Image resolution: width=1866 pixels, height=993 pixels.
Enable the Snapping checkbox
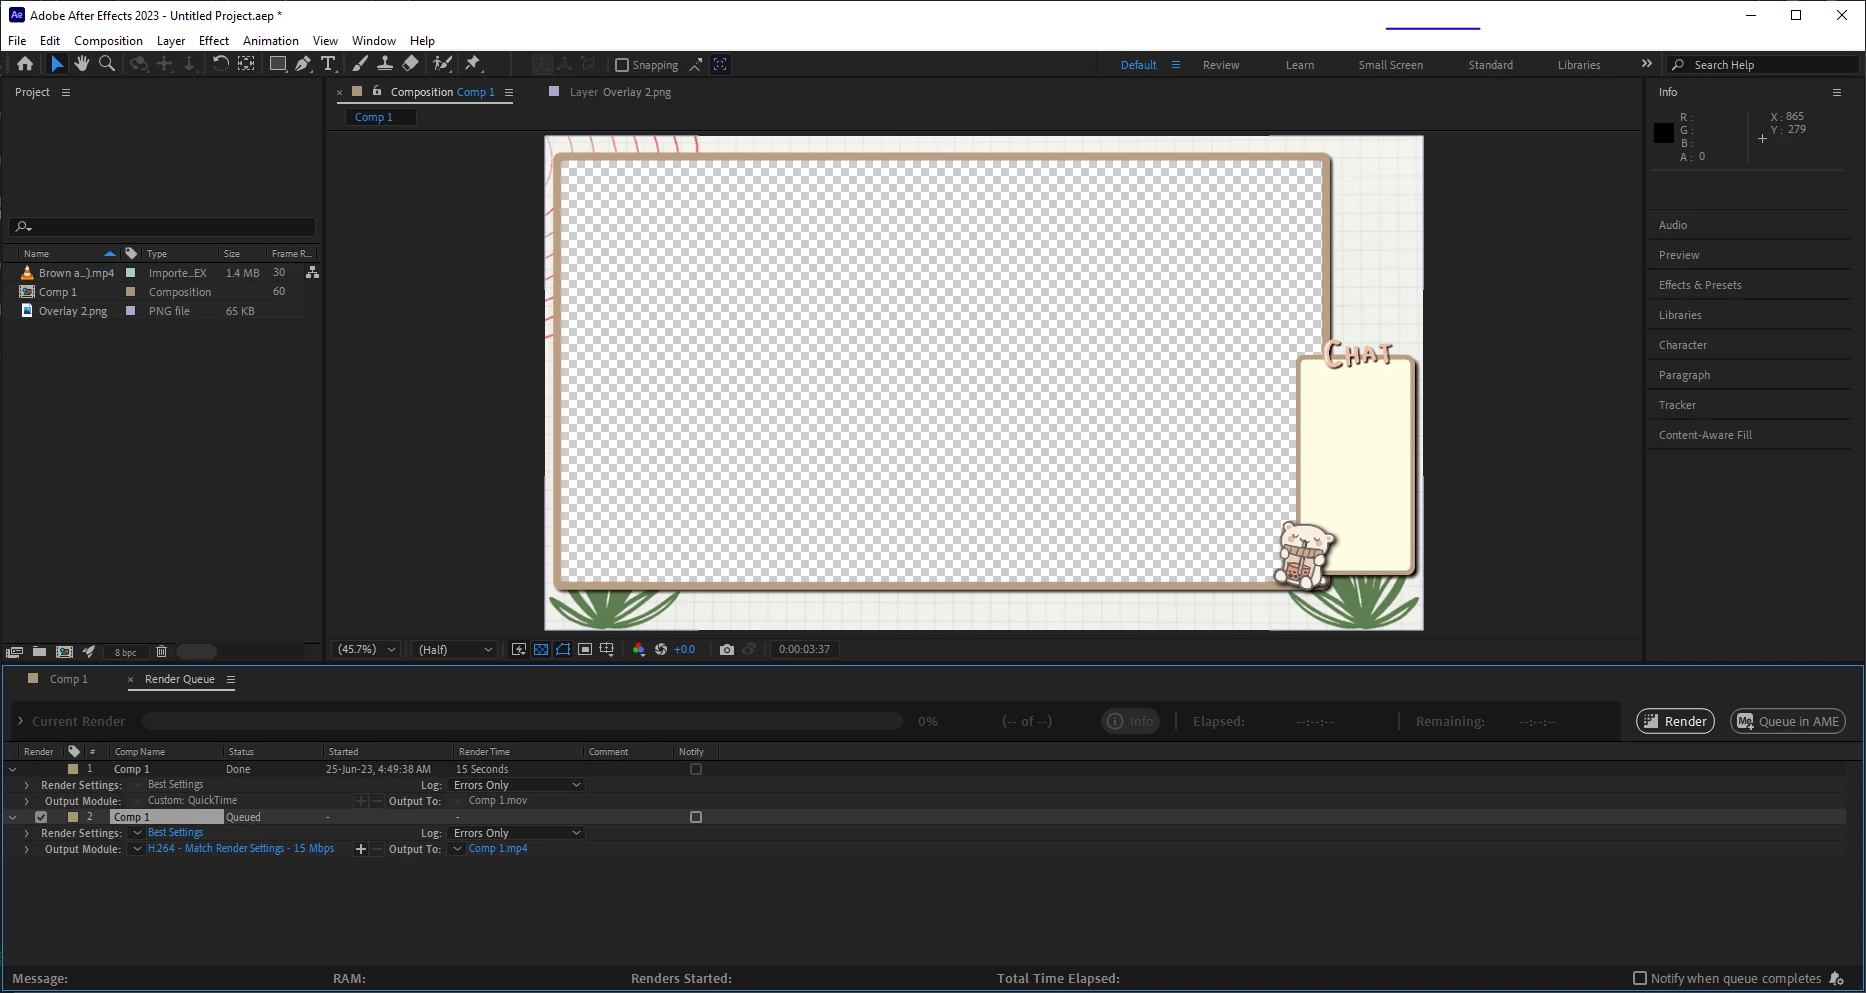coord(622,65)
